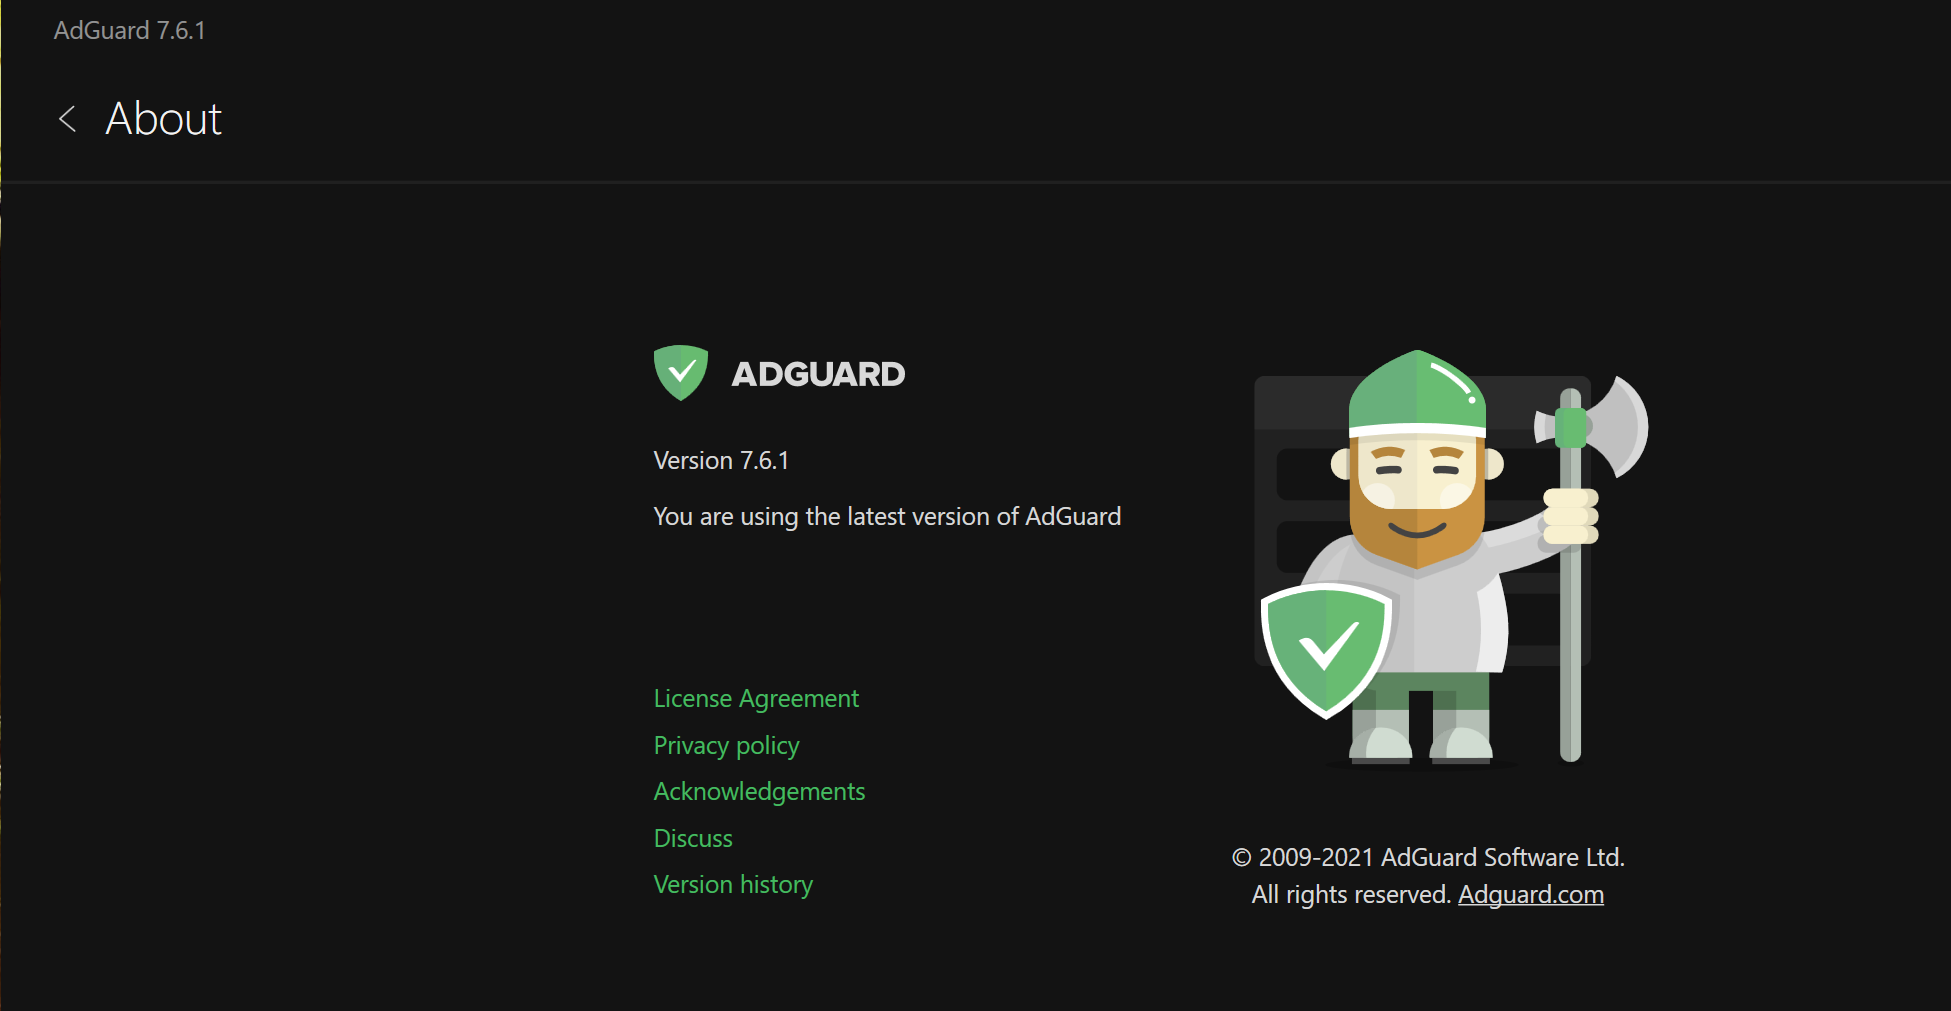Click the Version 7.6.1 label
The image size is (1951, 1011).
[x=721, y=461]
